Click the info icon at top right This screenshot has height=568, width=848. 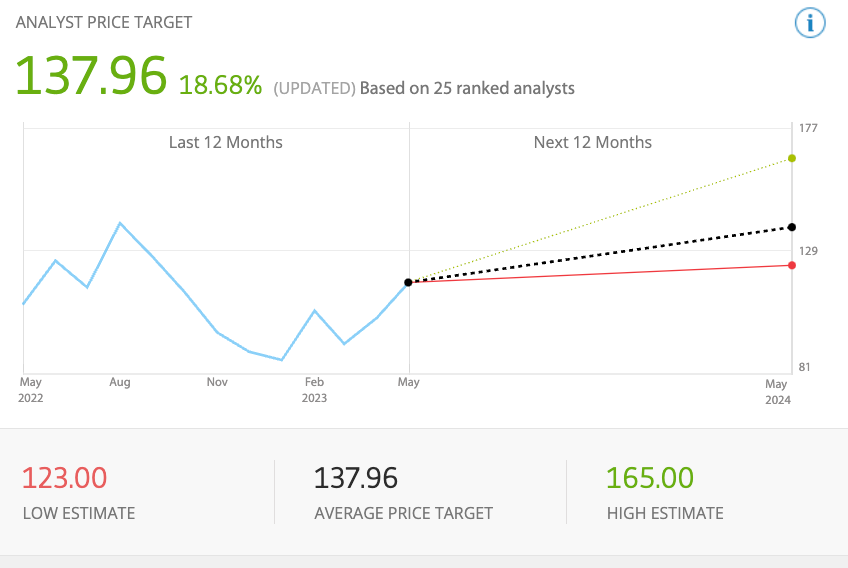(810, 22)
